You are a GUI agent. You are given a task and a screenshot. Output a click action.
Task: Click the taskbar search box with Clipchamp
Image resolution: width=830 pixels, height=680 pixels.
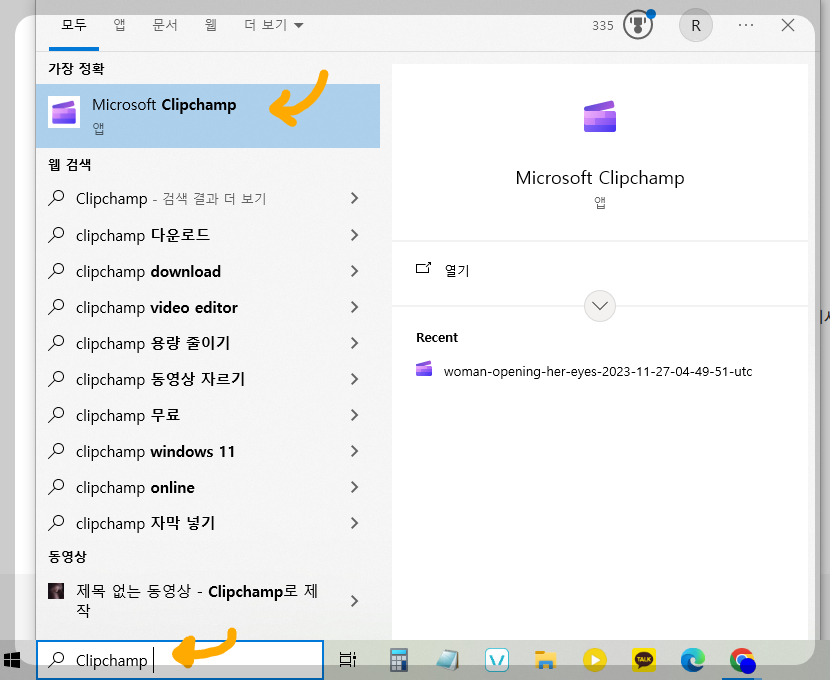pyautogui.click(x=180, y=660)
